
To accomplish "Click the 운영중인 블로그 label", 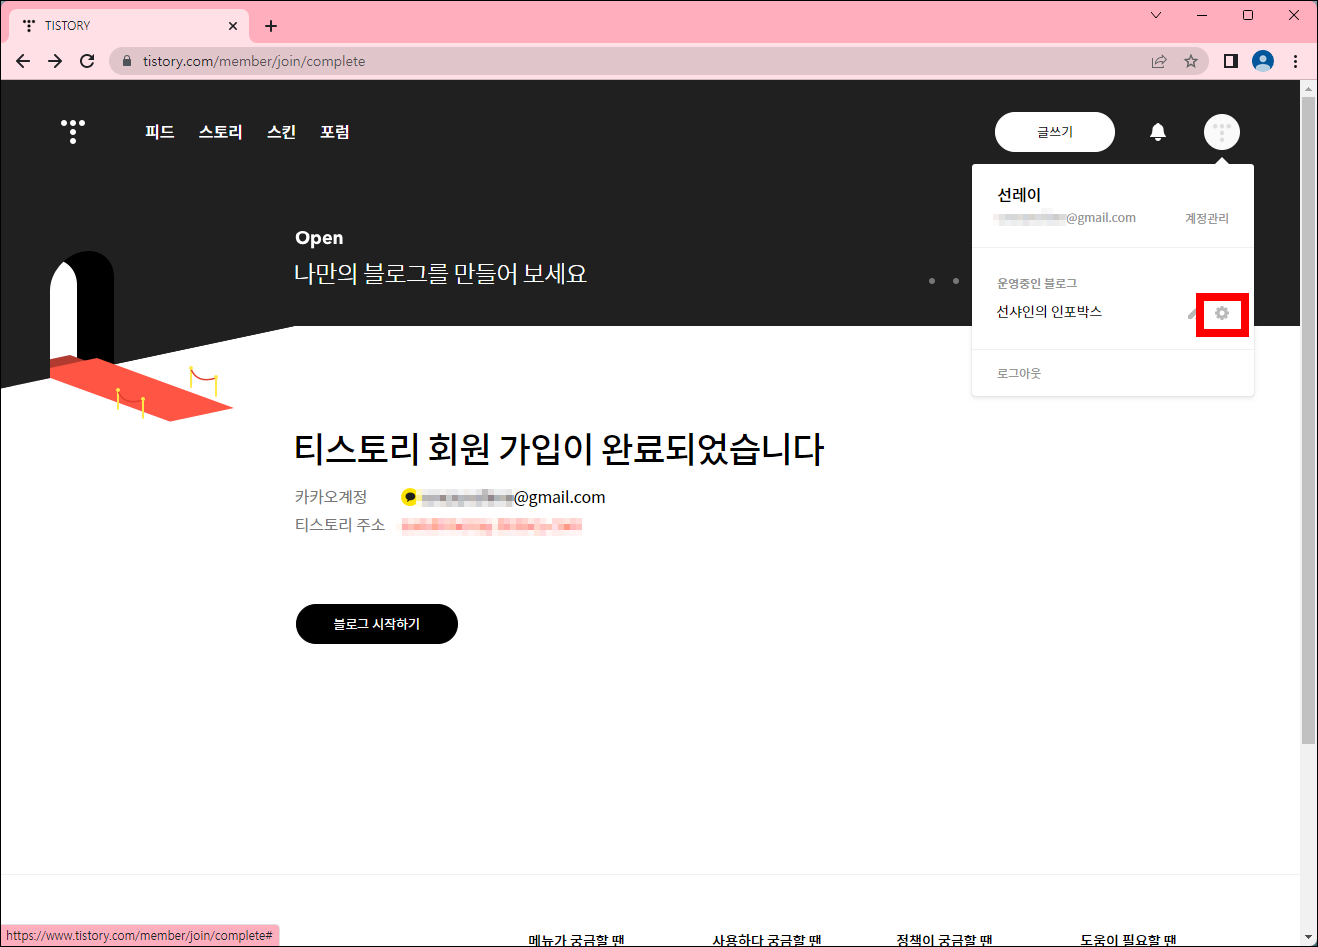I will [x=1037, y=283].
